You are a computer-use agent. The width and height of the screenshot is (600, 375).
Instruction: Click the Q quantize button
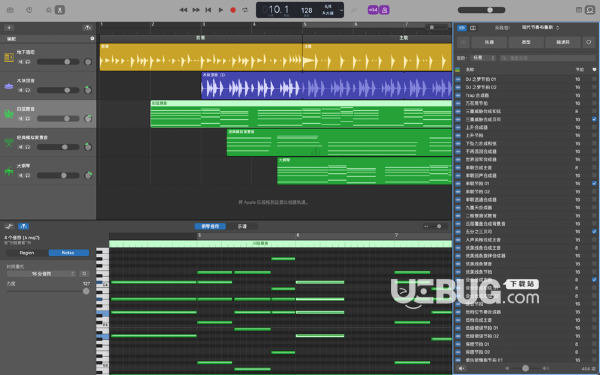pyautogui.click(x=85, y=274)
